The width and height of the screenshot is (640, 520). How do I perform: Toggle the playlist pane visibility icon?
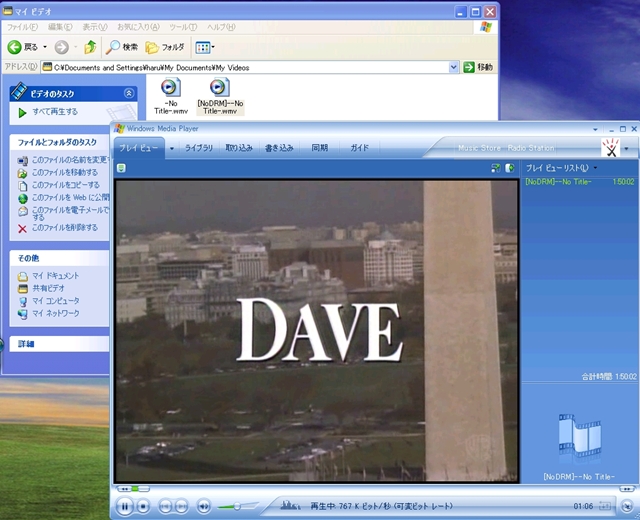click(x=509, y=168)
